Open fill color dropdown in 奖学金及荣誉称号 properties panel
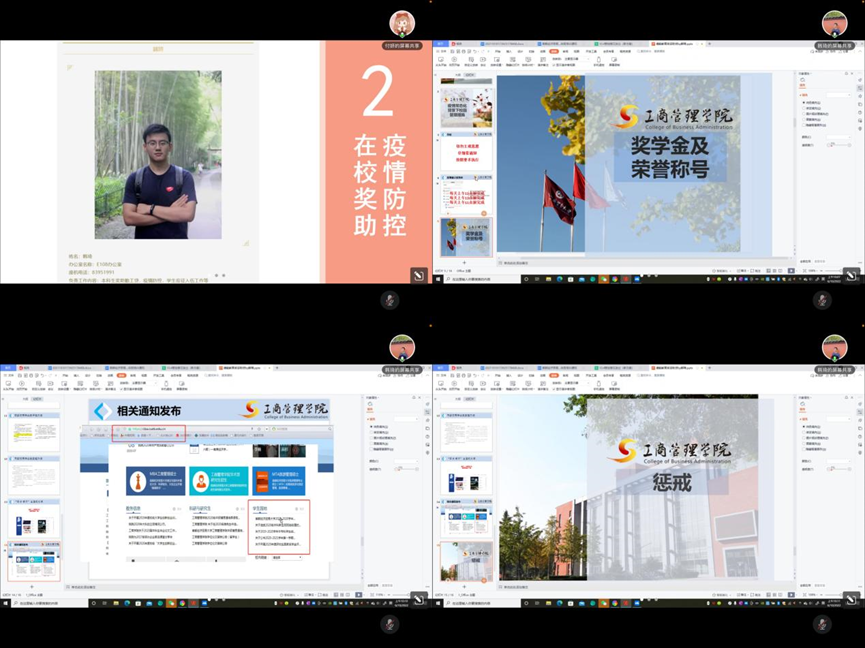Image resolution: width=865 pixels, height=648 pixels. pyautogui.click(x=839, y=137)
